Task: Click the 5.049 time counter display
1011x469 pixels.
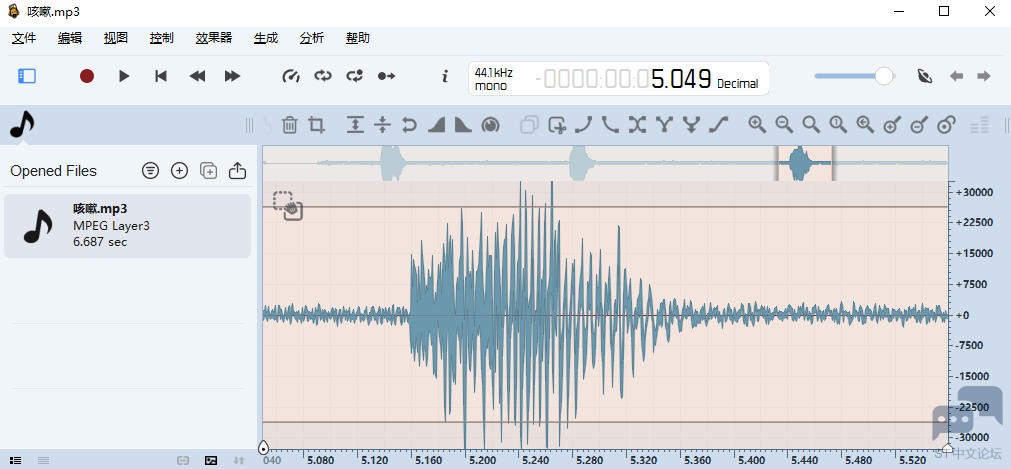Action: [x=681, y=79]
